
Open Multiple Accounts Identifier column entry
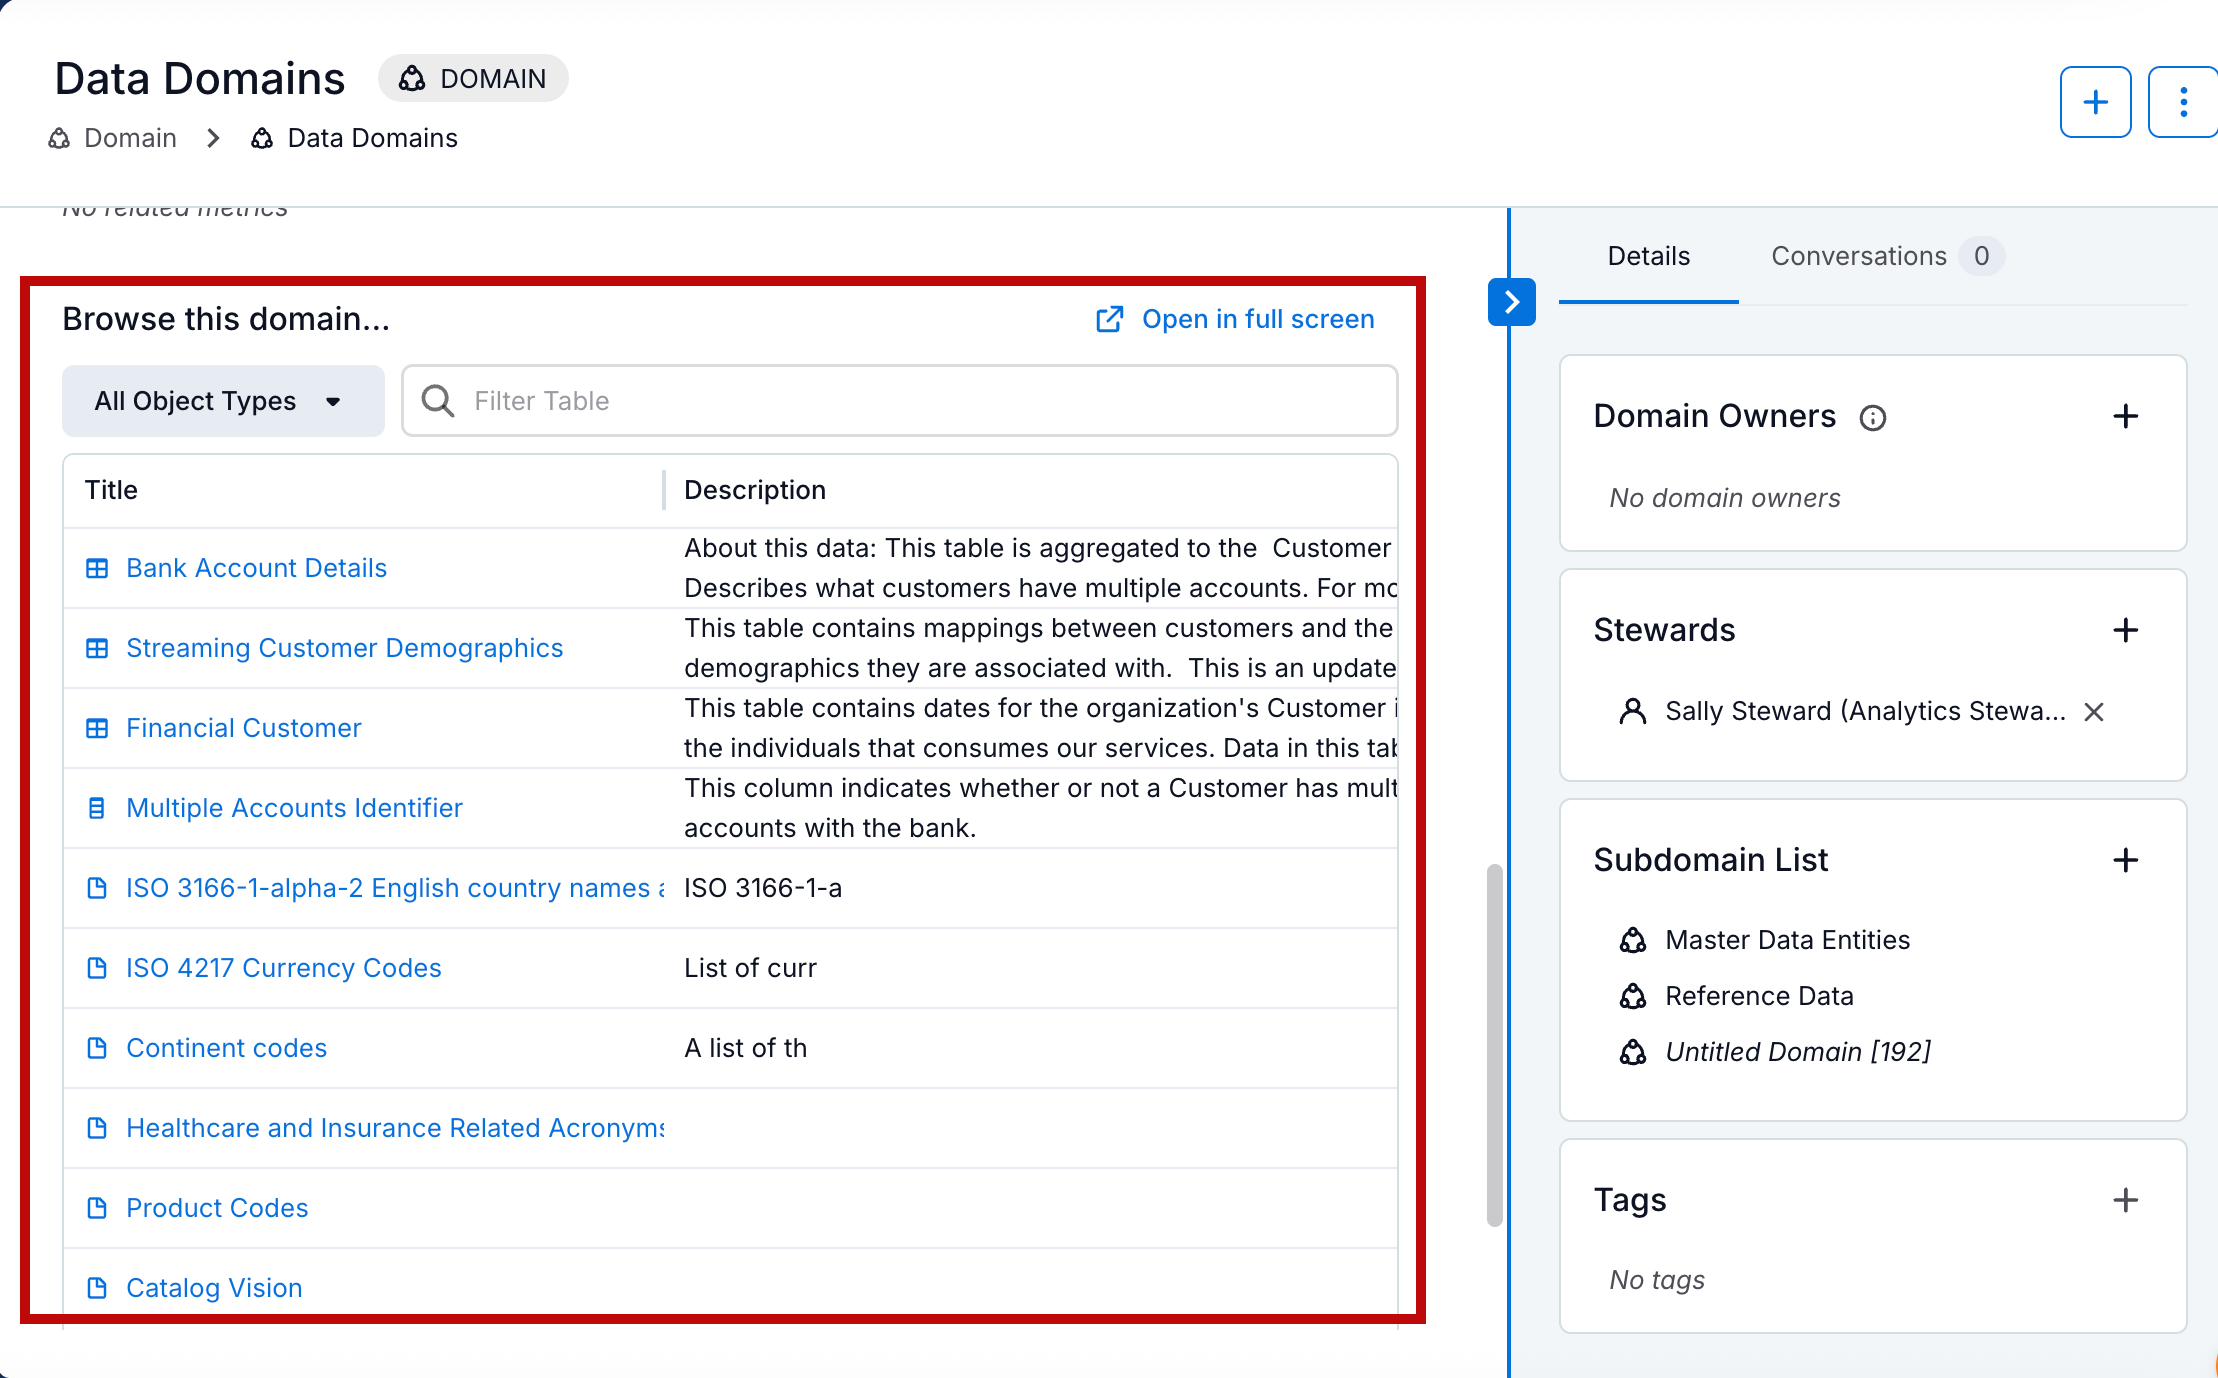coord(294,808)
